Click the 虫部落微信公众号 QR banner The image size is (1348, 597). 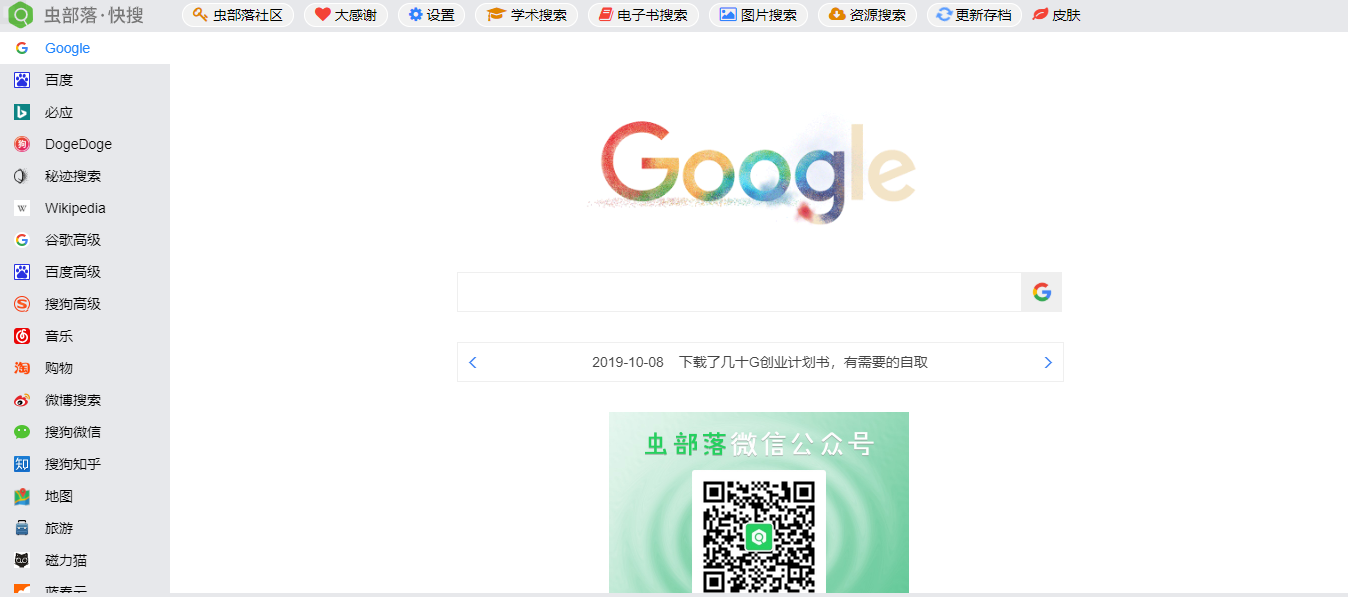(759, 503)
